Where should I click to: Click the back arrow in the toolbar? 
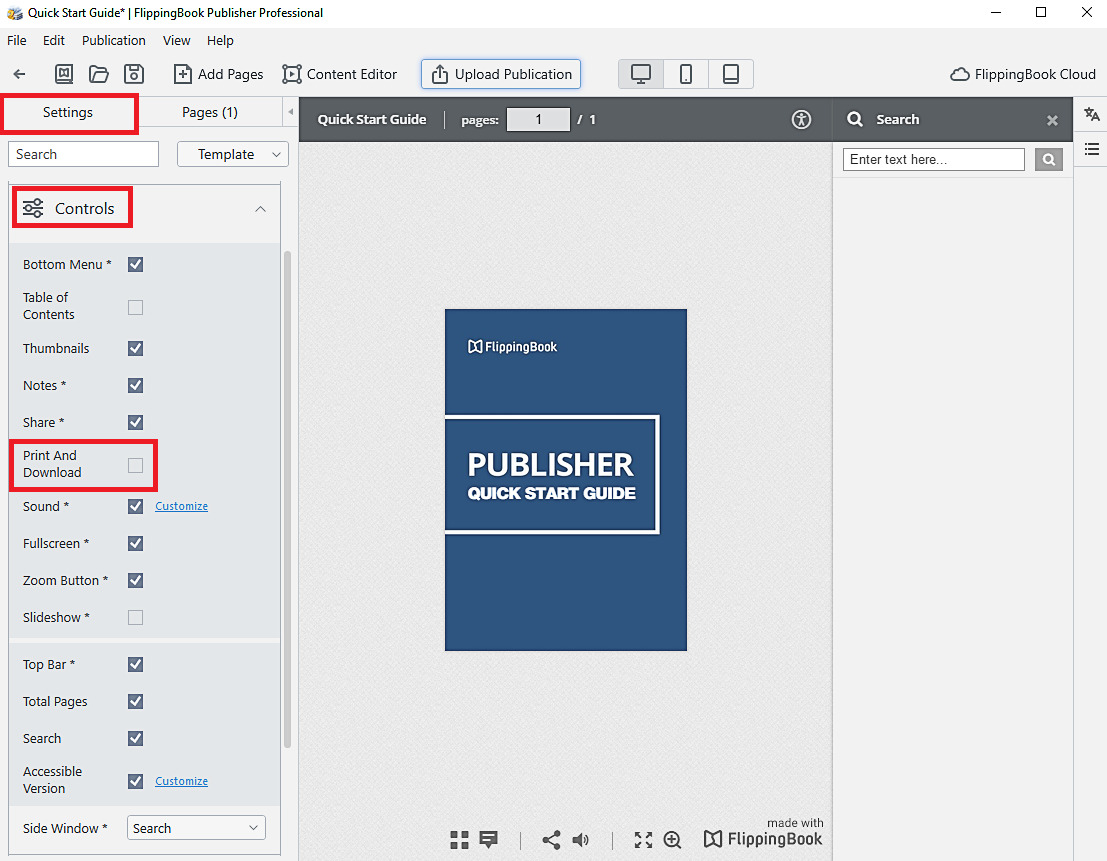pos(20,74)
